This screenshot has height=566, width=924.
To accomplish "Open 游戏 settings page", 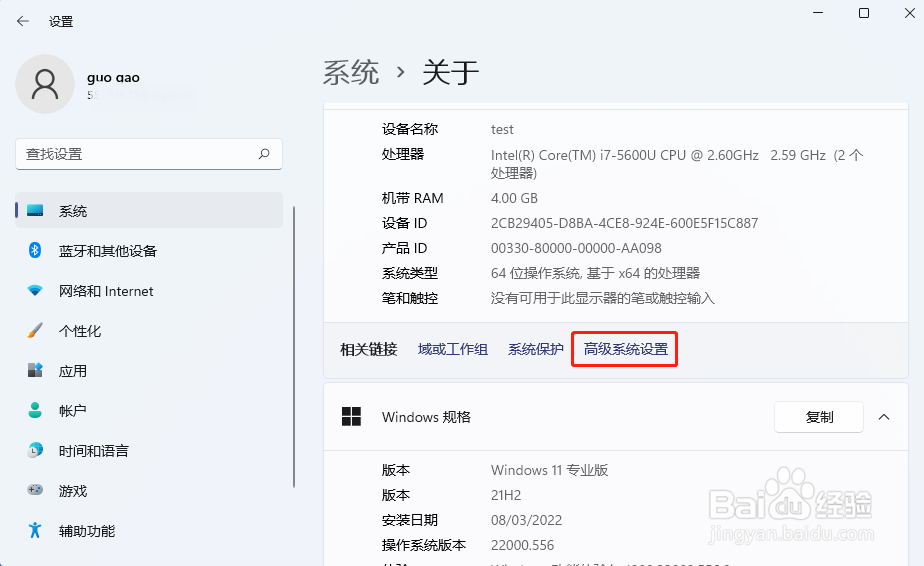I will (x=149, y=491).
